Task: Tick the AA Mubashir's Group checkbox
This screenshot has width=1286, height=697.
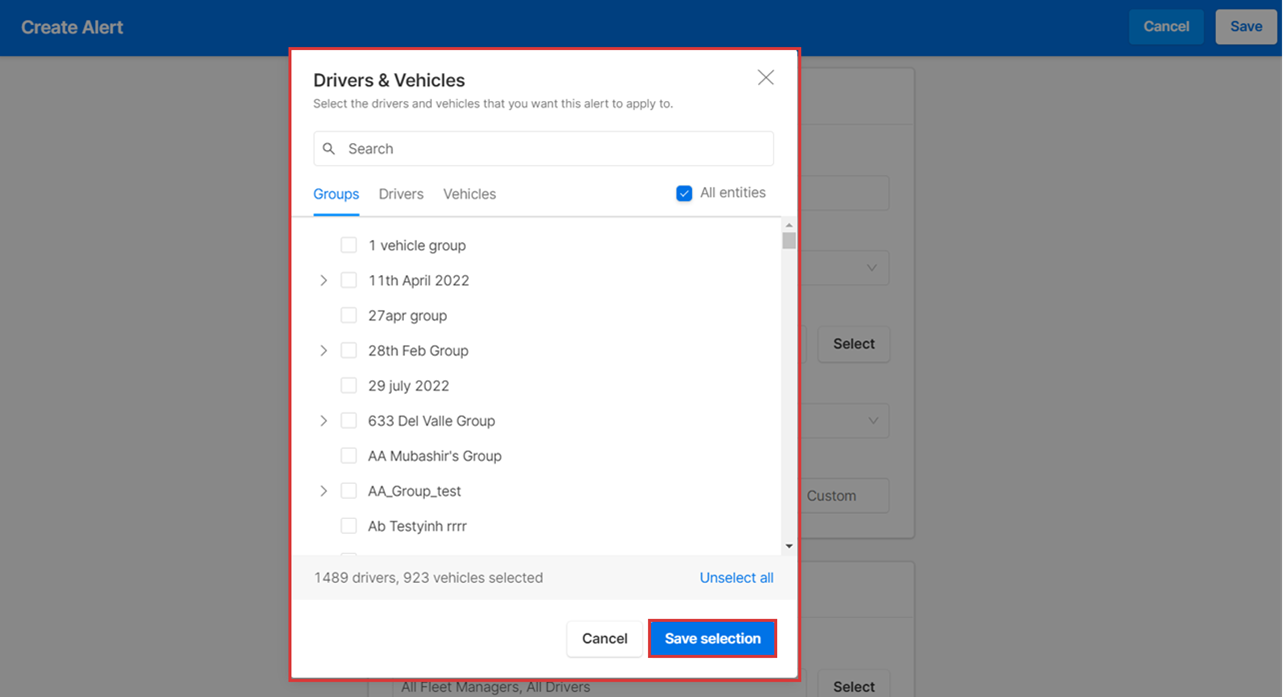Action: [x=348, y=456]
